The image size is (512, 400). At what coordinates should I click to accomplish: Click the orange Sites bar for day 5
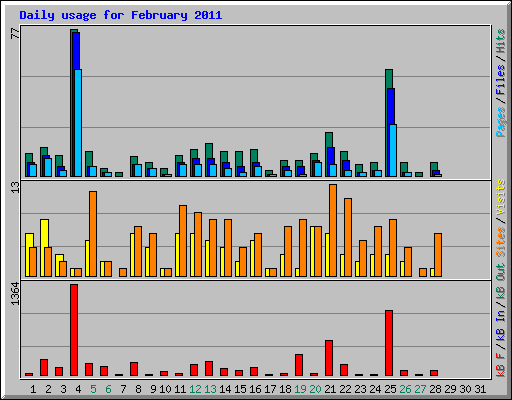pos(93,234)
